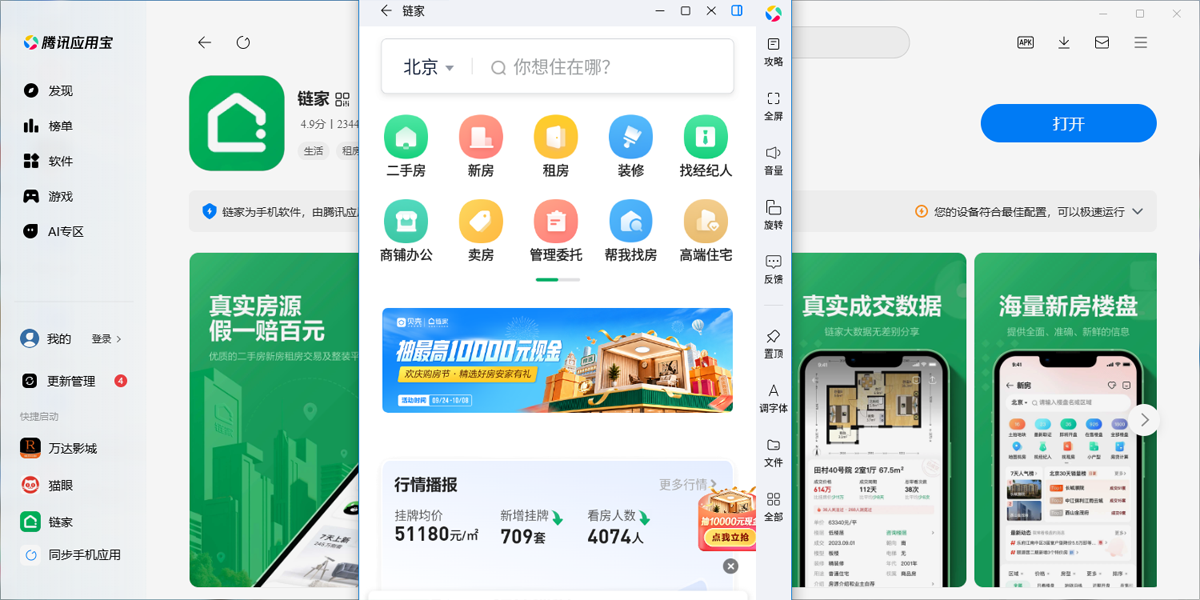This screenshot has width=1200, height=600.
Task: Click the refresh icon in 腾讯应用宝
Action: (243, 43)
